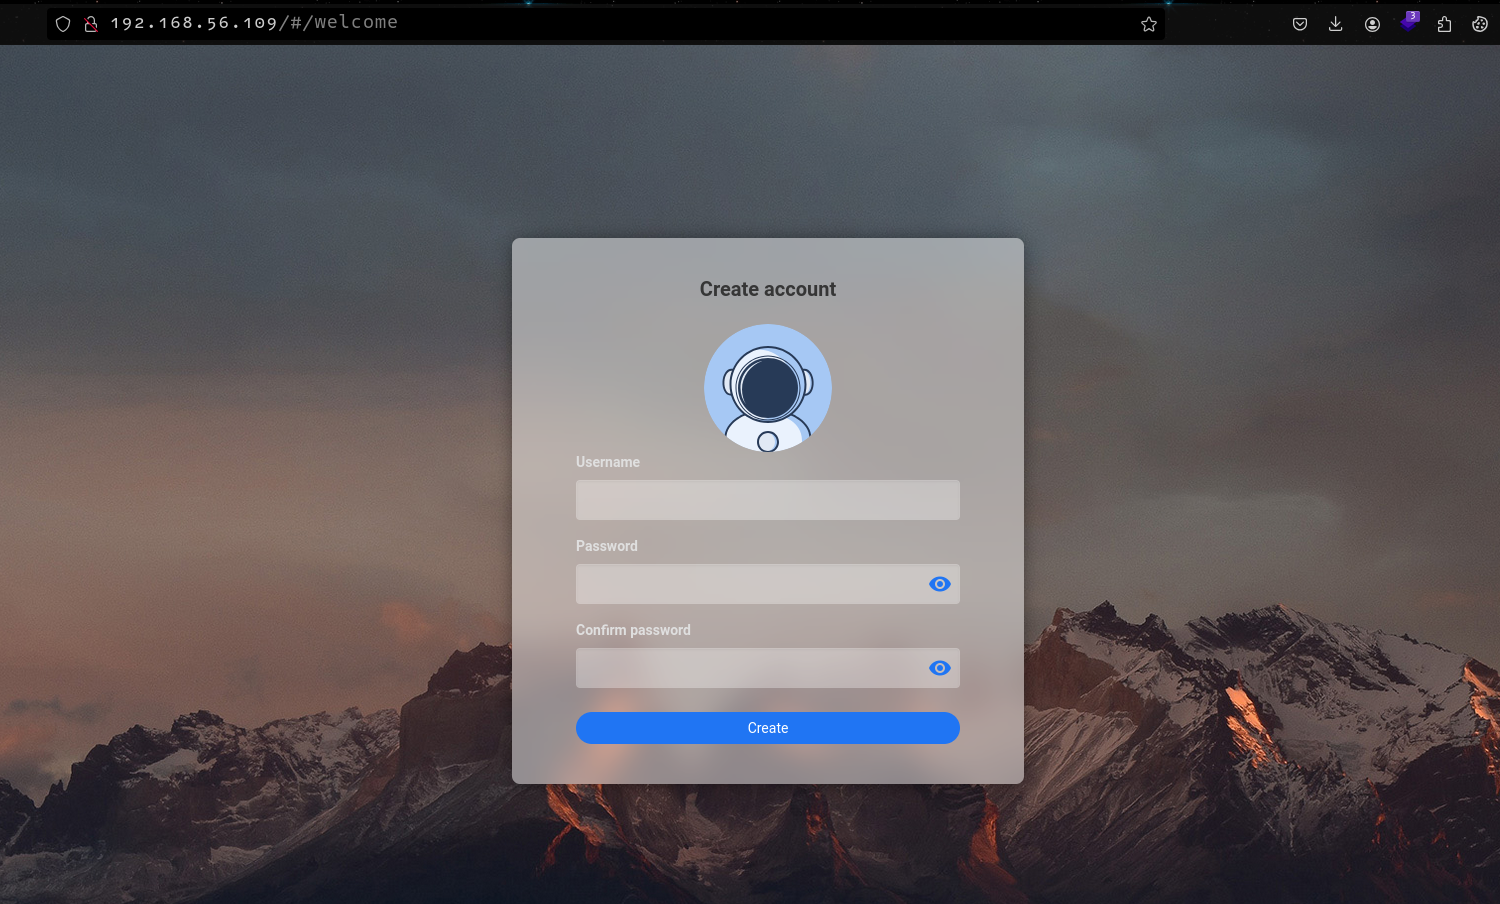Click the insecure connection padlock icon
This screenshot has height=904, width=1500.
pos(91,24)
